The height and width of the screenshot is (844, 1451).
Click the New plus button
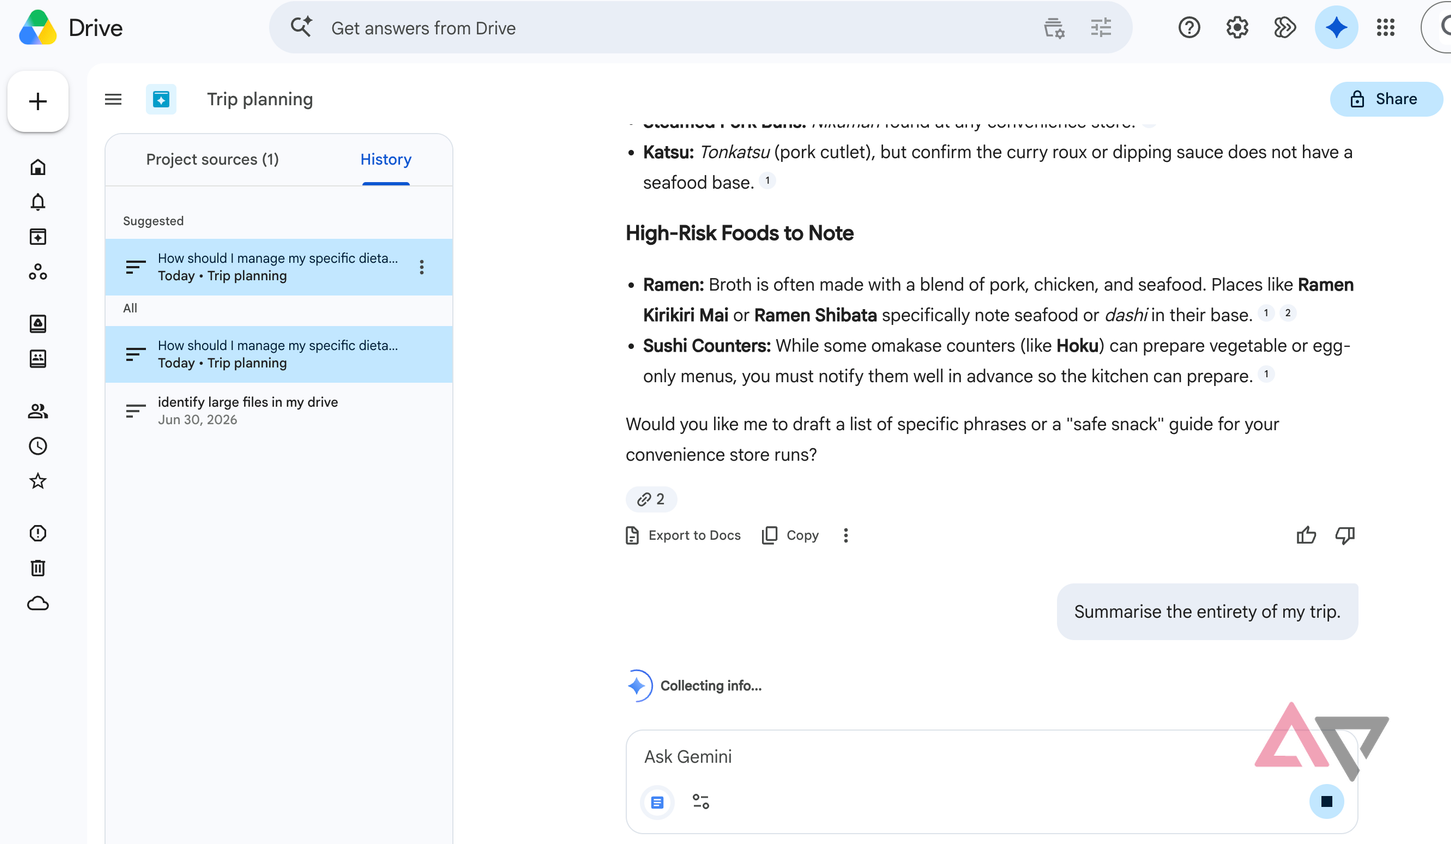pos(38,101)
